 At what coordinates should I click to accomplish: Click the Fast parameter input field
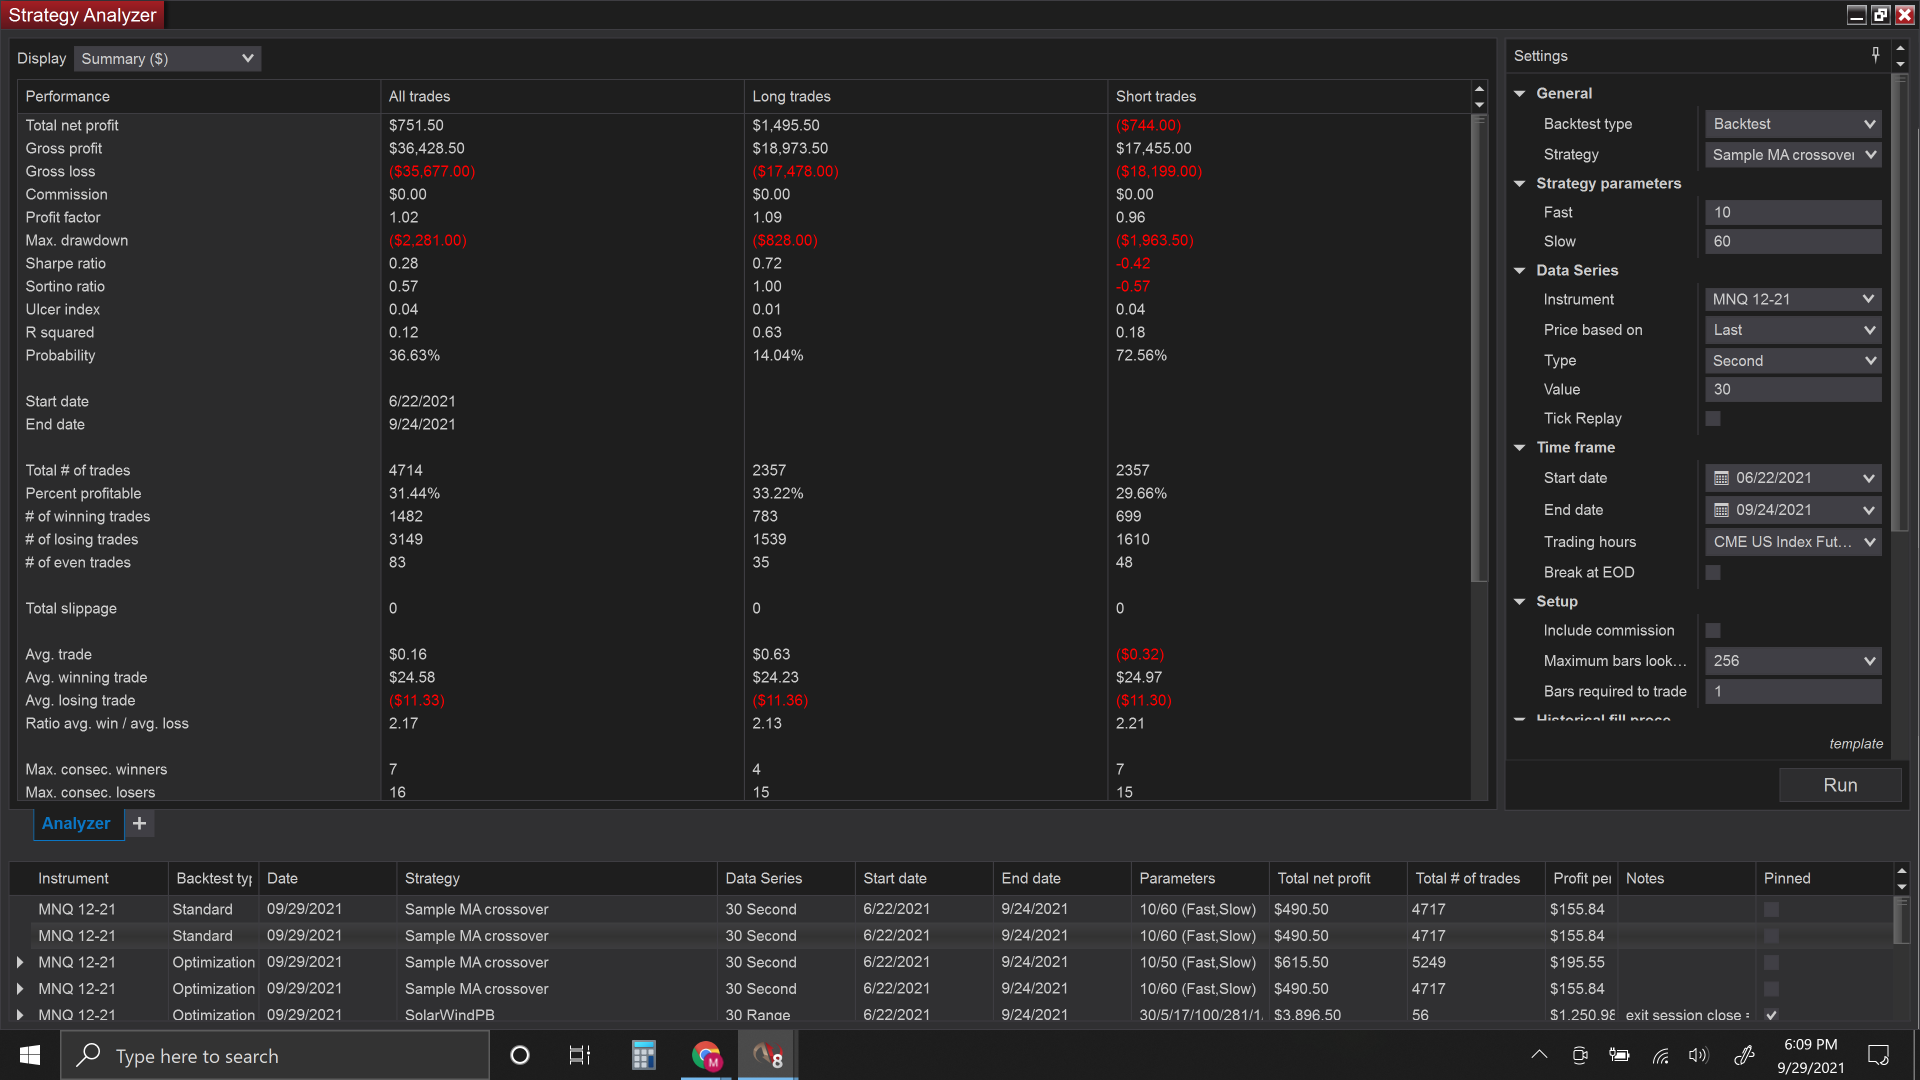1792,212
